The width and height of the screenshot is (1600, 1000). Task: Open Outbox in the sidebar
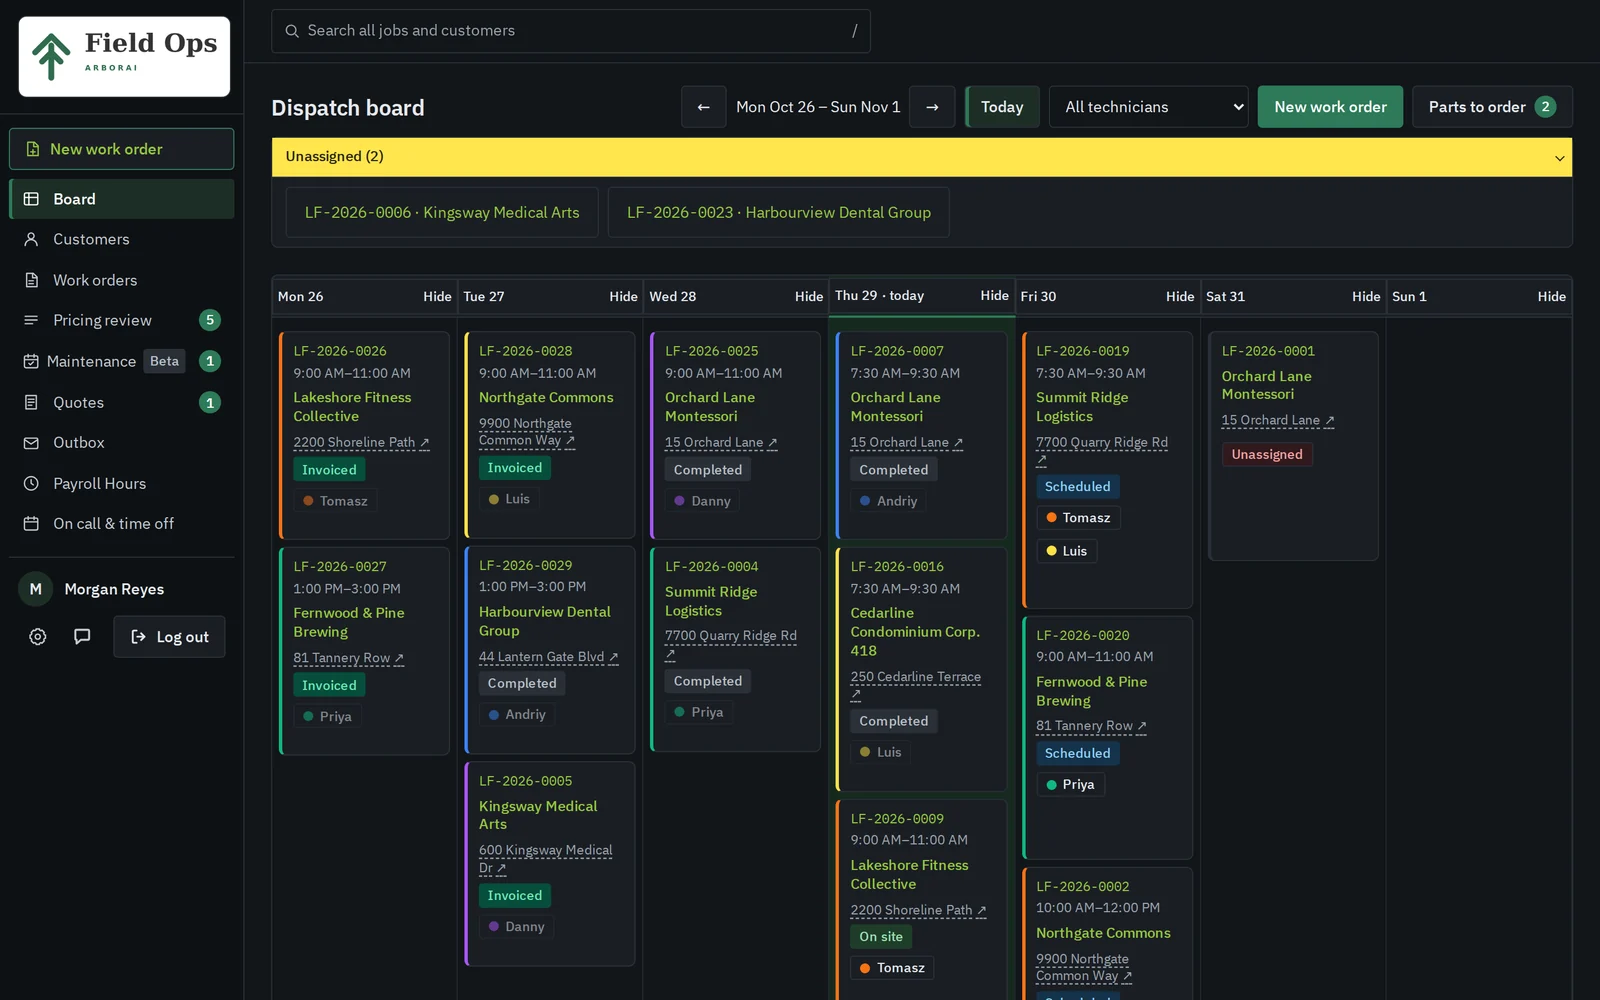(x=122, y=442)
